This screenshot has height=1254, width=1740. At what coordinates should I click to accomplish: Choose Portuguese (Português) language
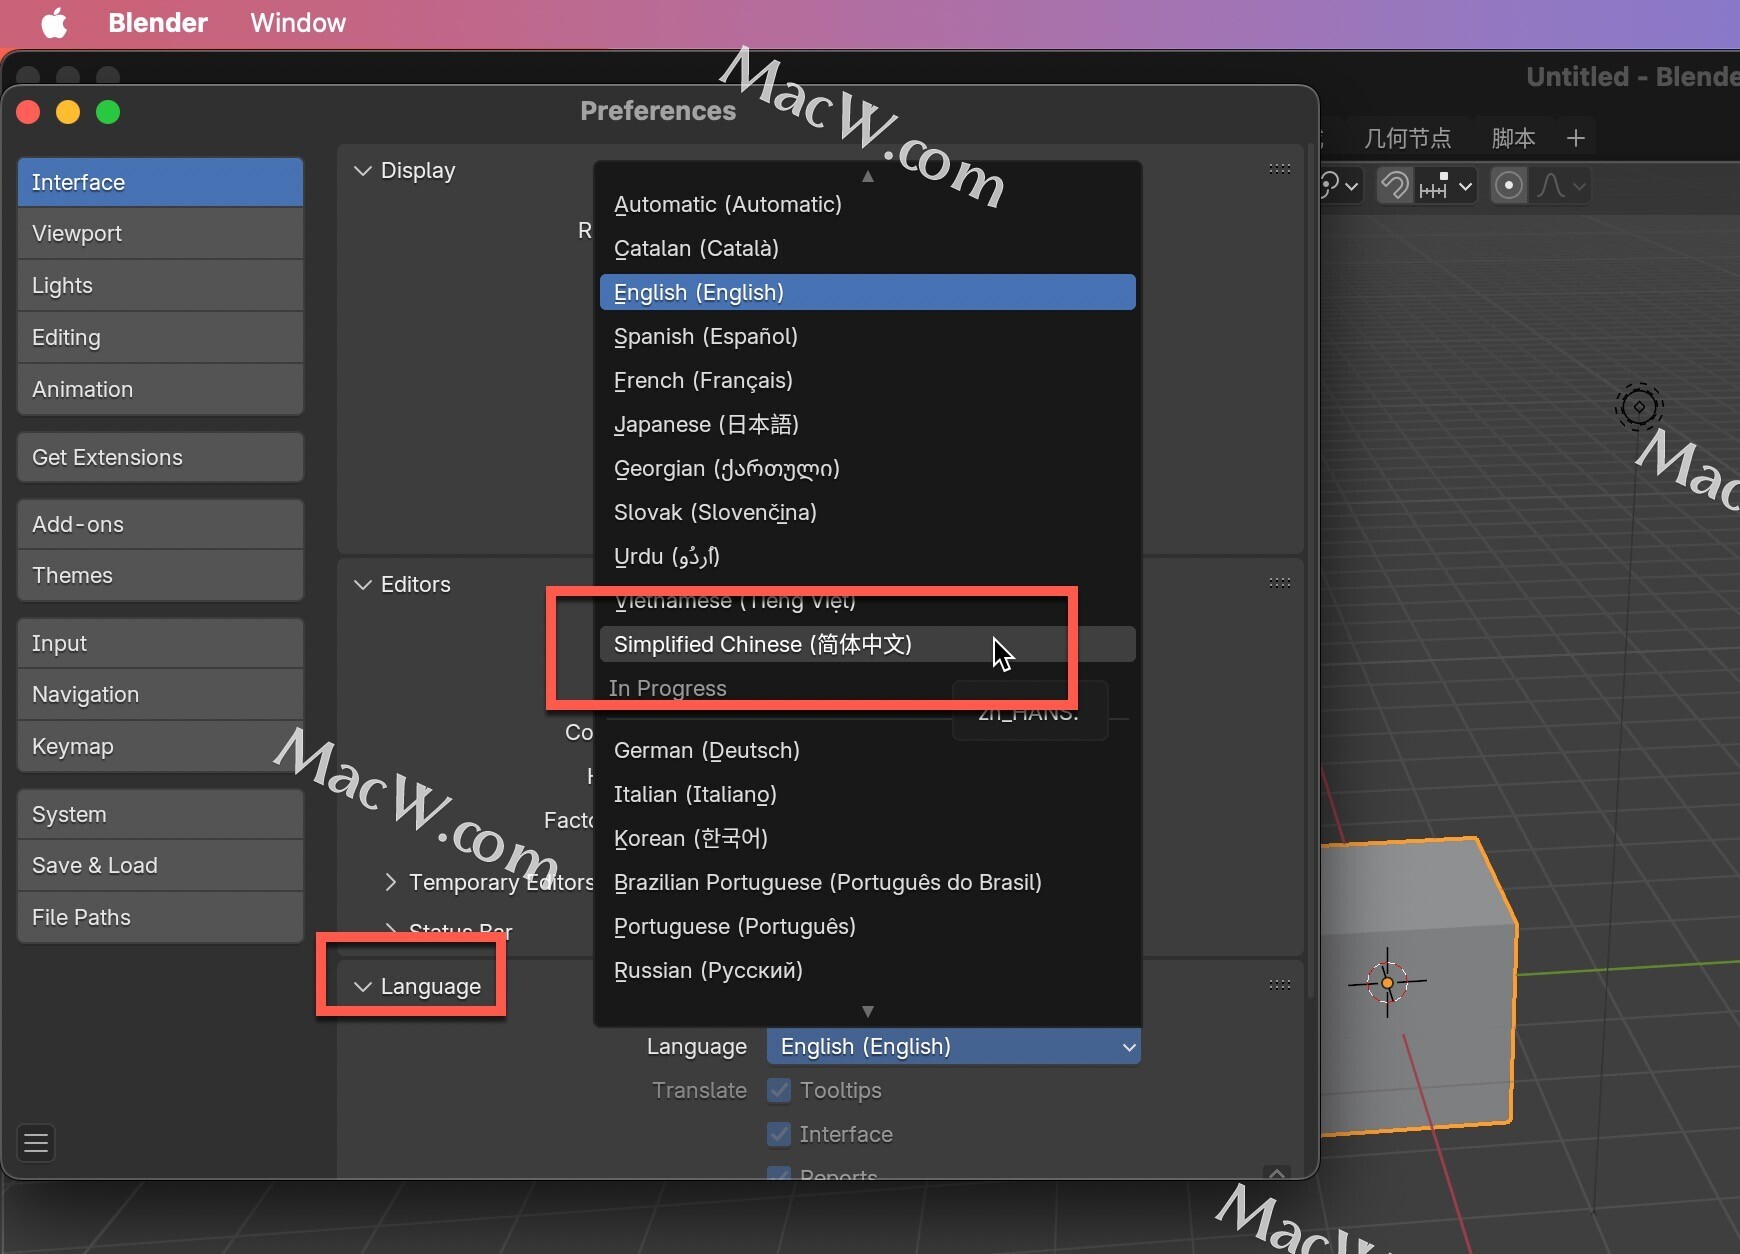coord(868,926)
